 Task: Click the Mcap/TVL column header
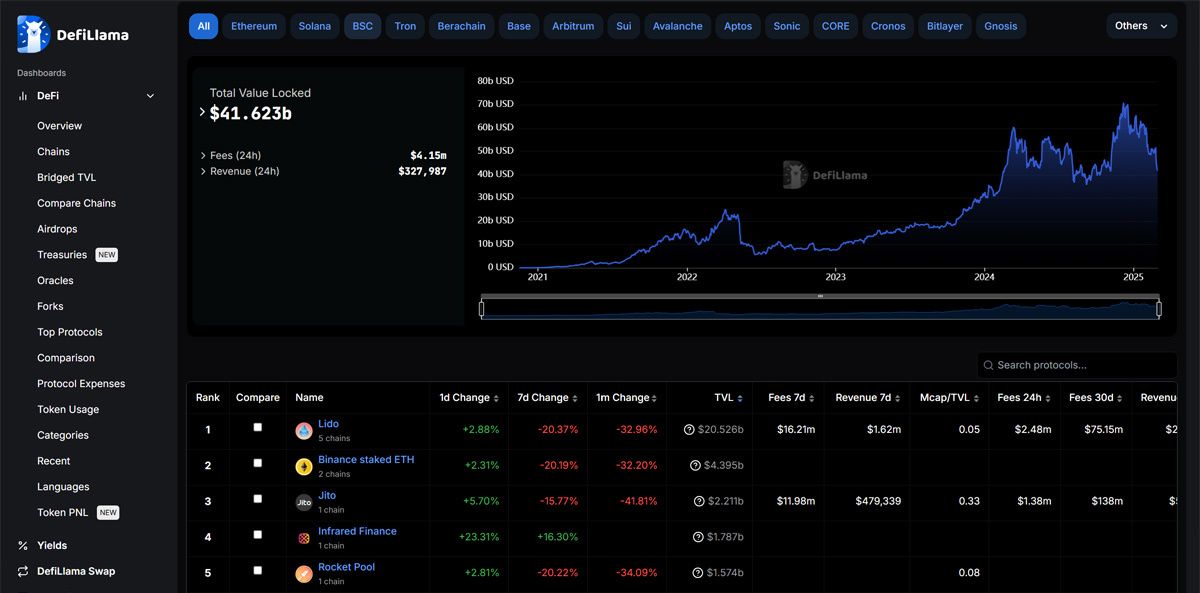[x=944, y=398]
